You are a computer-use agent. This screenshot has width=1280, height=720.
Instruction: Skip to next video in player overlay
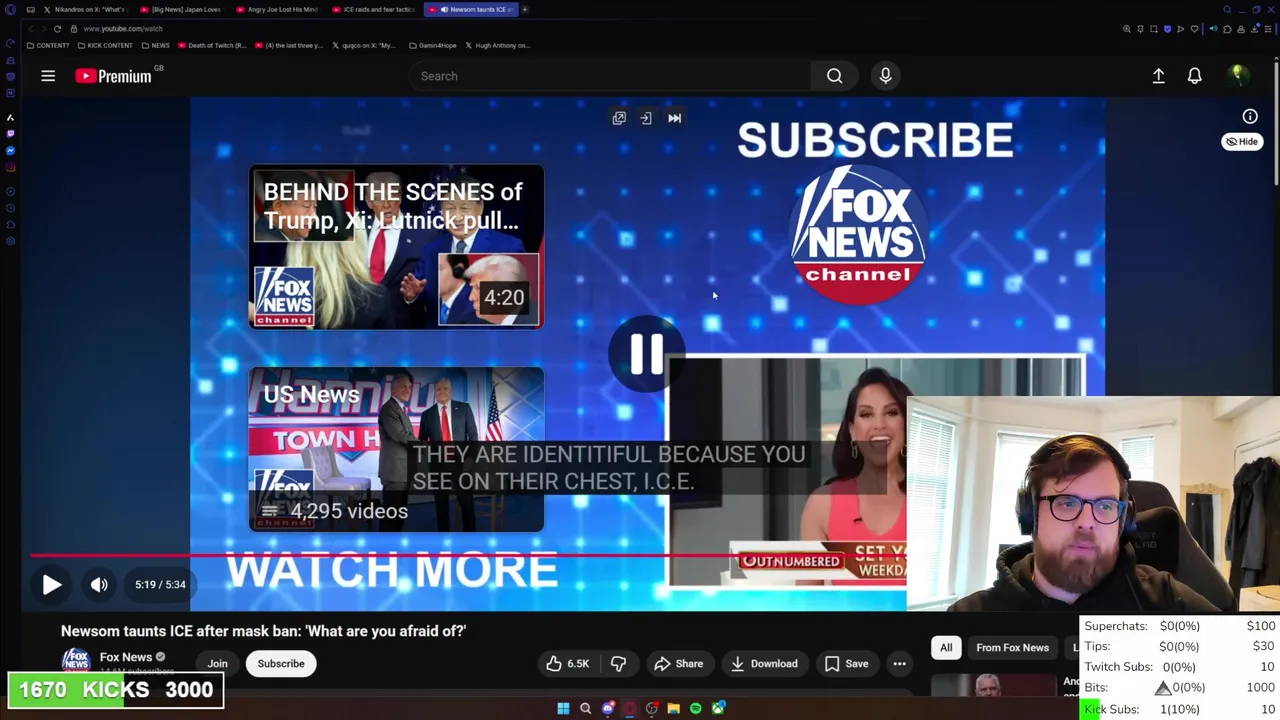[675, 118]
